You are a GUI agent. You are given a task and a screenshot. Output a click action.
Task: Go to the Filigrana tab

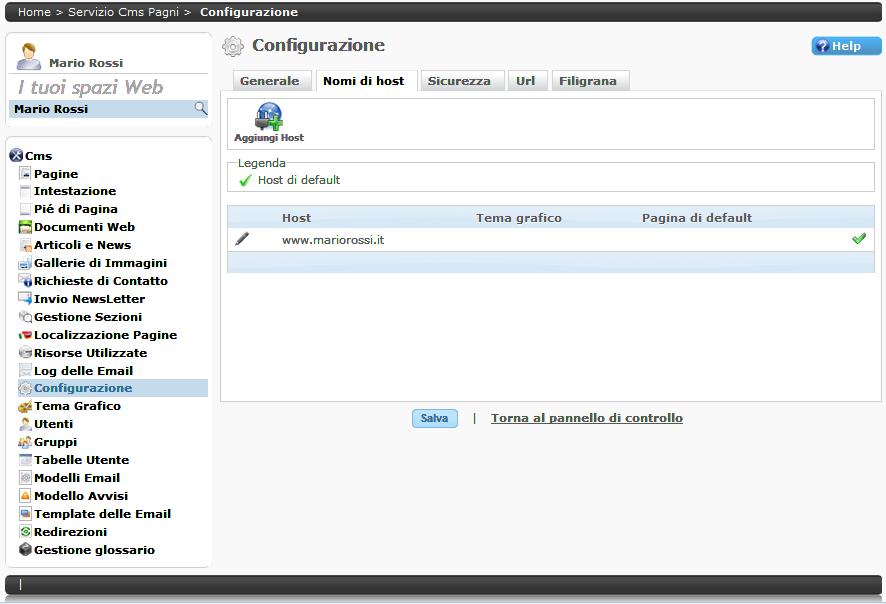(x=588, y=81)
